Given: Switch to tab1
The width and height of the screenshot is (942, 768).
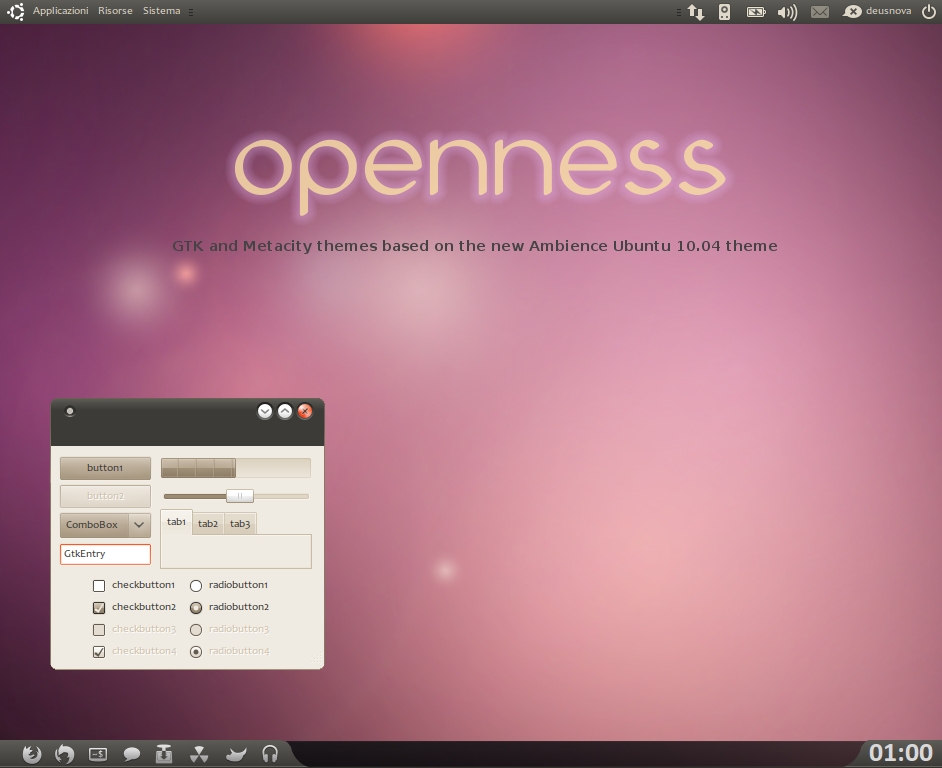Looking at the screenshot, I should pos(176,522).
